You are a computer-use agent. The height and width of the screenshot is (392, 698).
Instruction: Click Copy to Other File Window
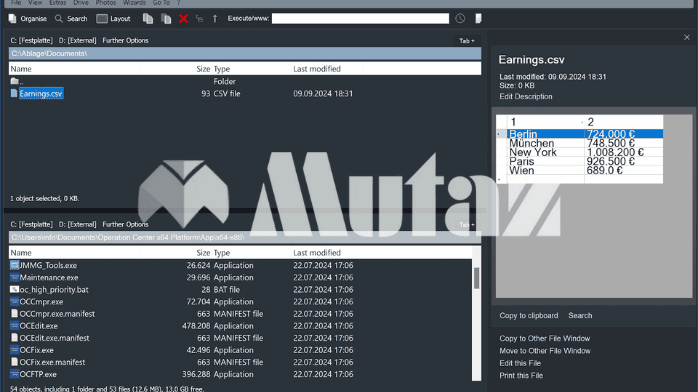tap(545, 339)
